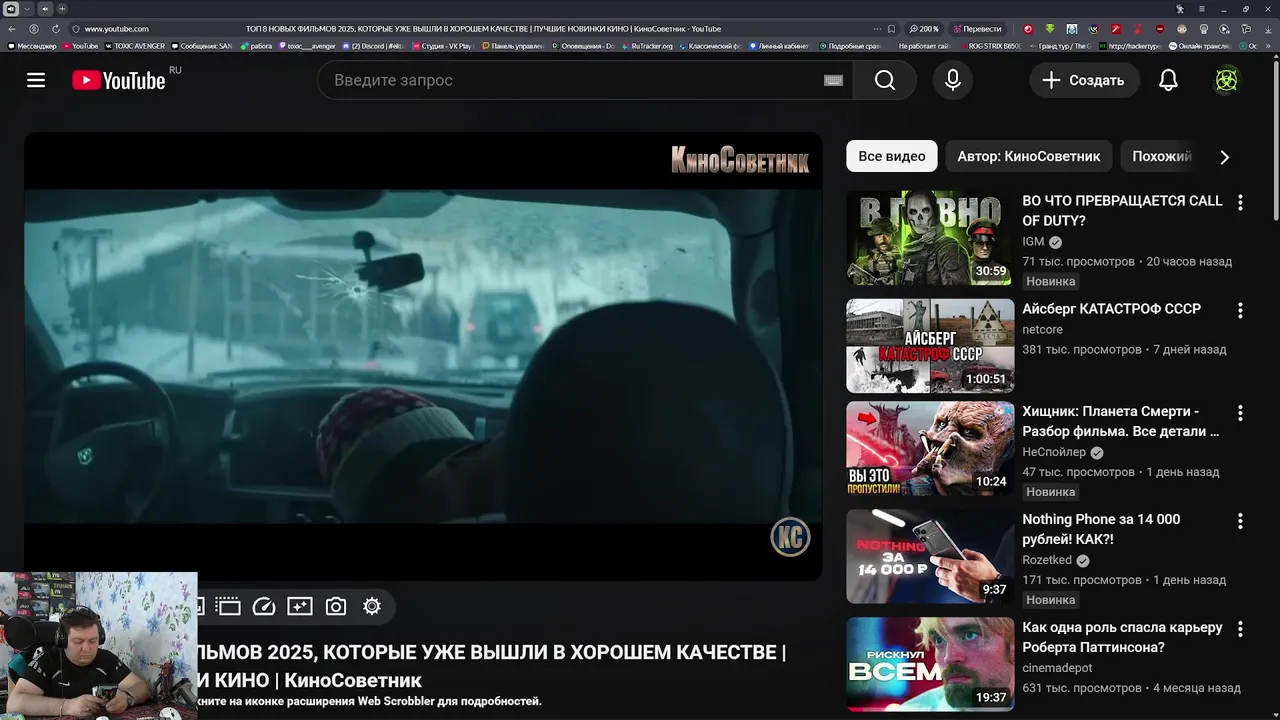Click the video enhancement sparkle icon
This screenshot has width=1280, height=720.
pos(300,606)
